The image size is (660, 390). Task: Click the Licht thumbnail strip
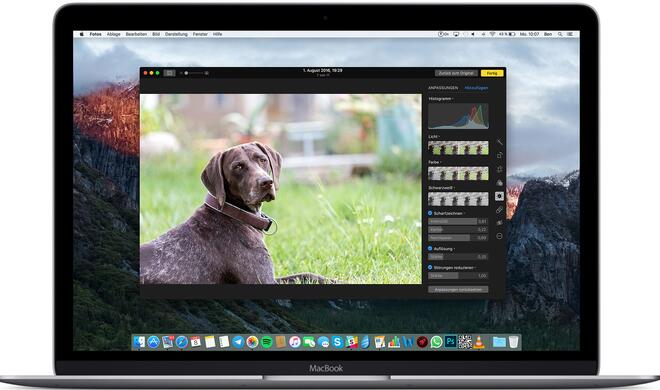click(458, 148)
